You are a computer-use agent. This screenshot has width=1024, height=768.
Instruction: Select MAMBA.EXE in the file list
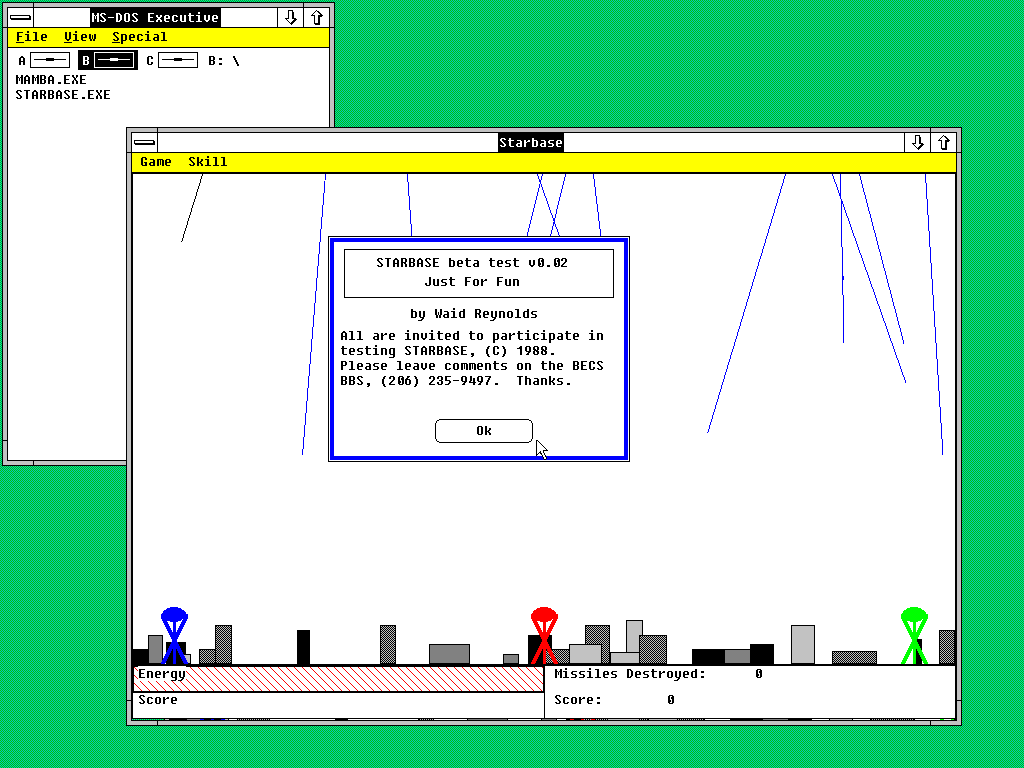point(51,80)
